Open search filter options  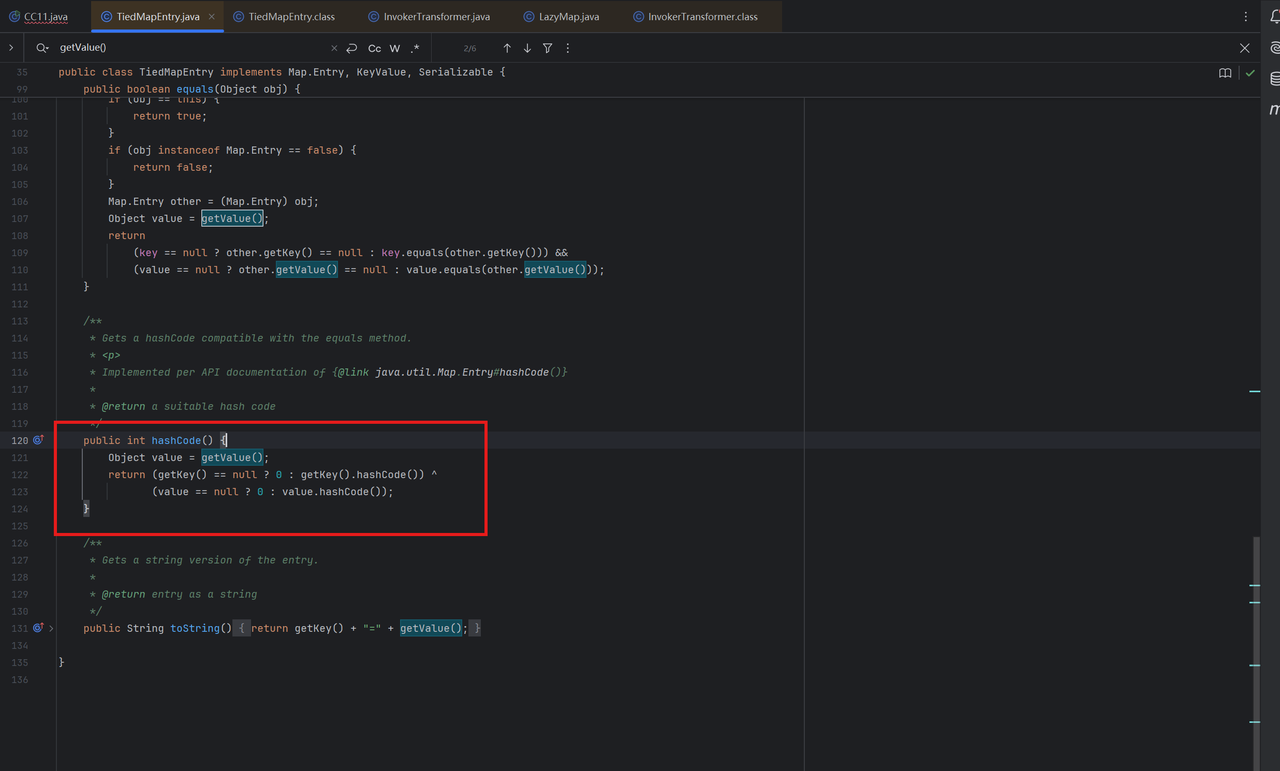(x=547, y=48)
